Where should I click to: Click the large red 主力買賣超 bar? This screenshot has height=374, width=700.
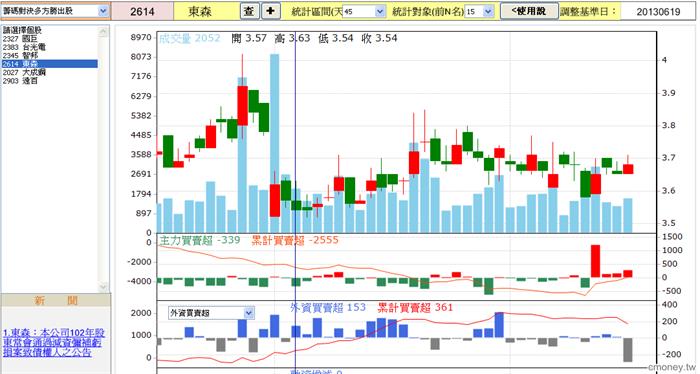(x=596, y=261)
